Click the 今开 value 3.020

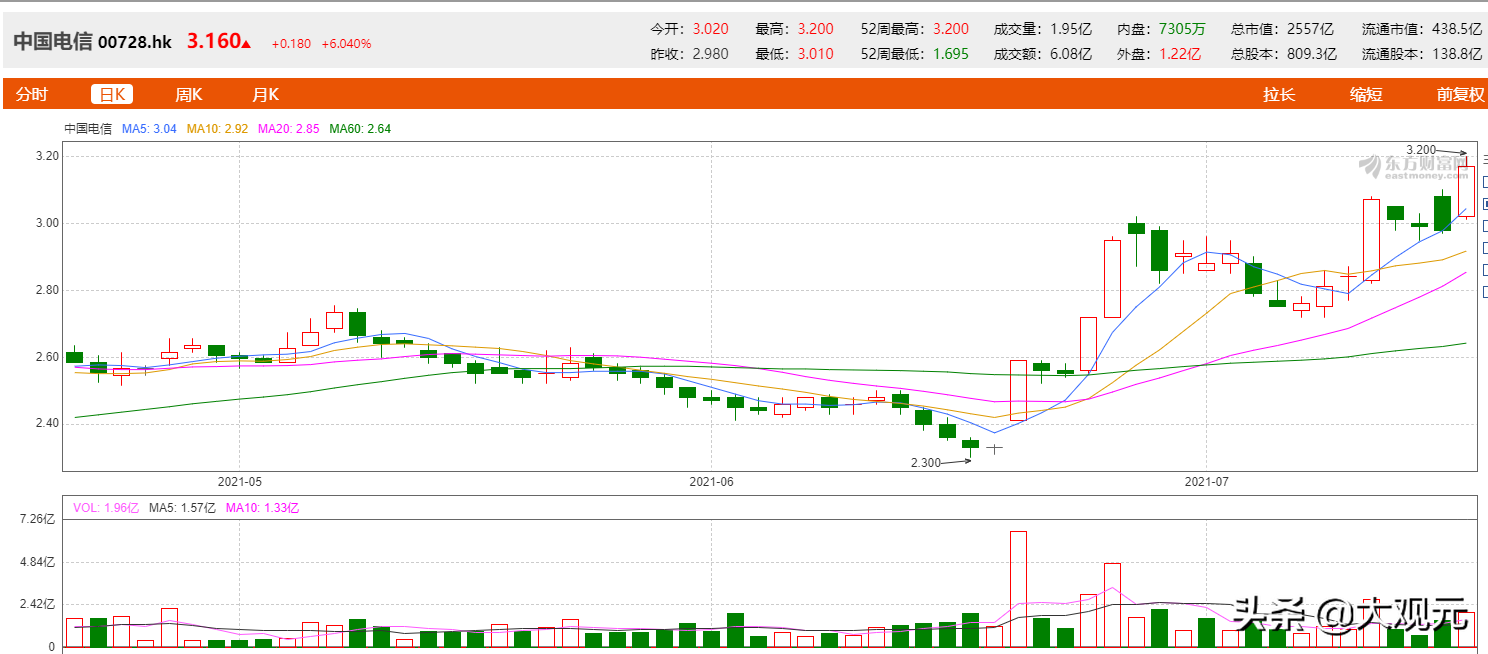coord(711,29)
